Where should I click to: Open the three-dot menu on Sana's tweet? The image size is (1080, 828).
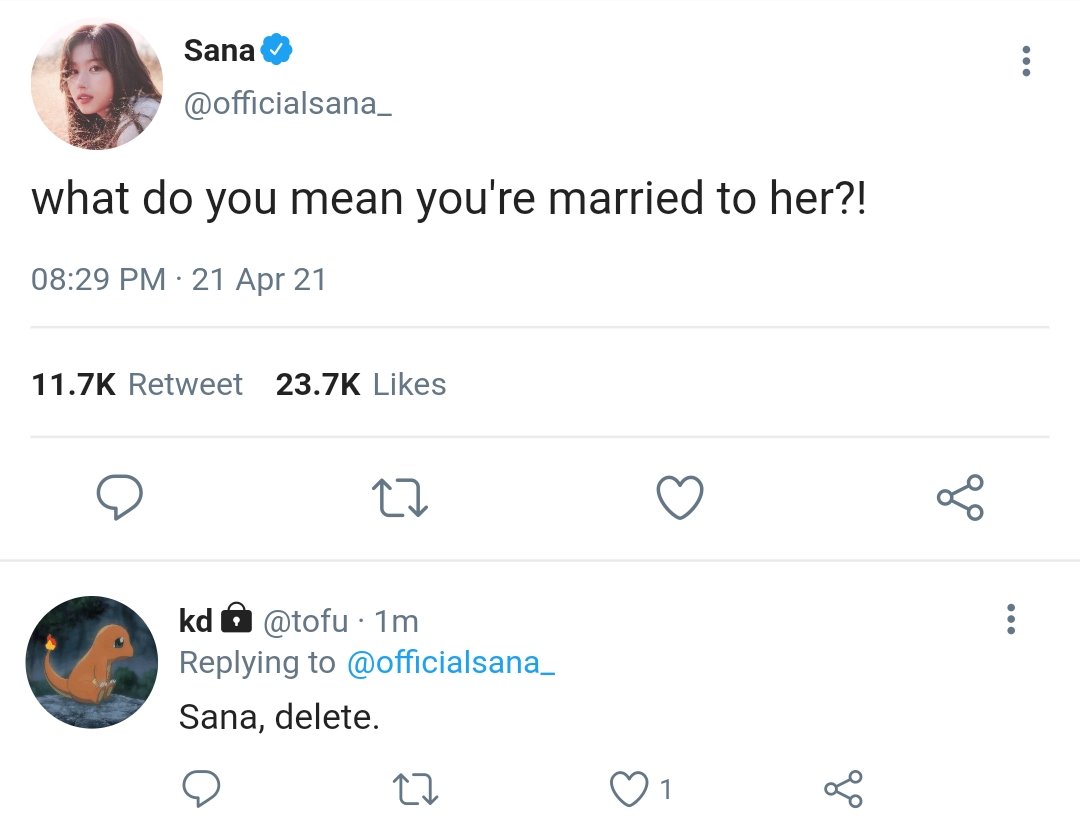[1026, 61]
